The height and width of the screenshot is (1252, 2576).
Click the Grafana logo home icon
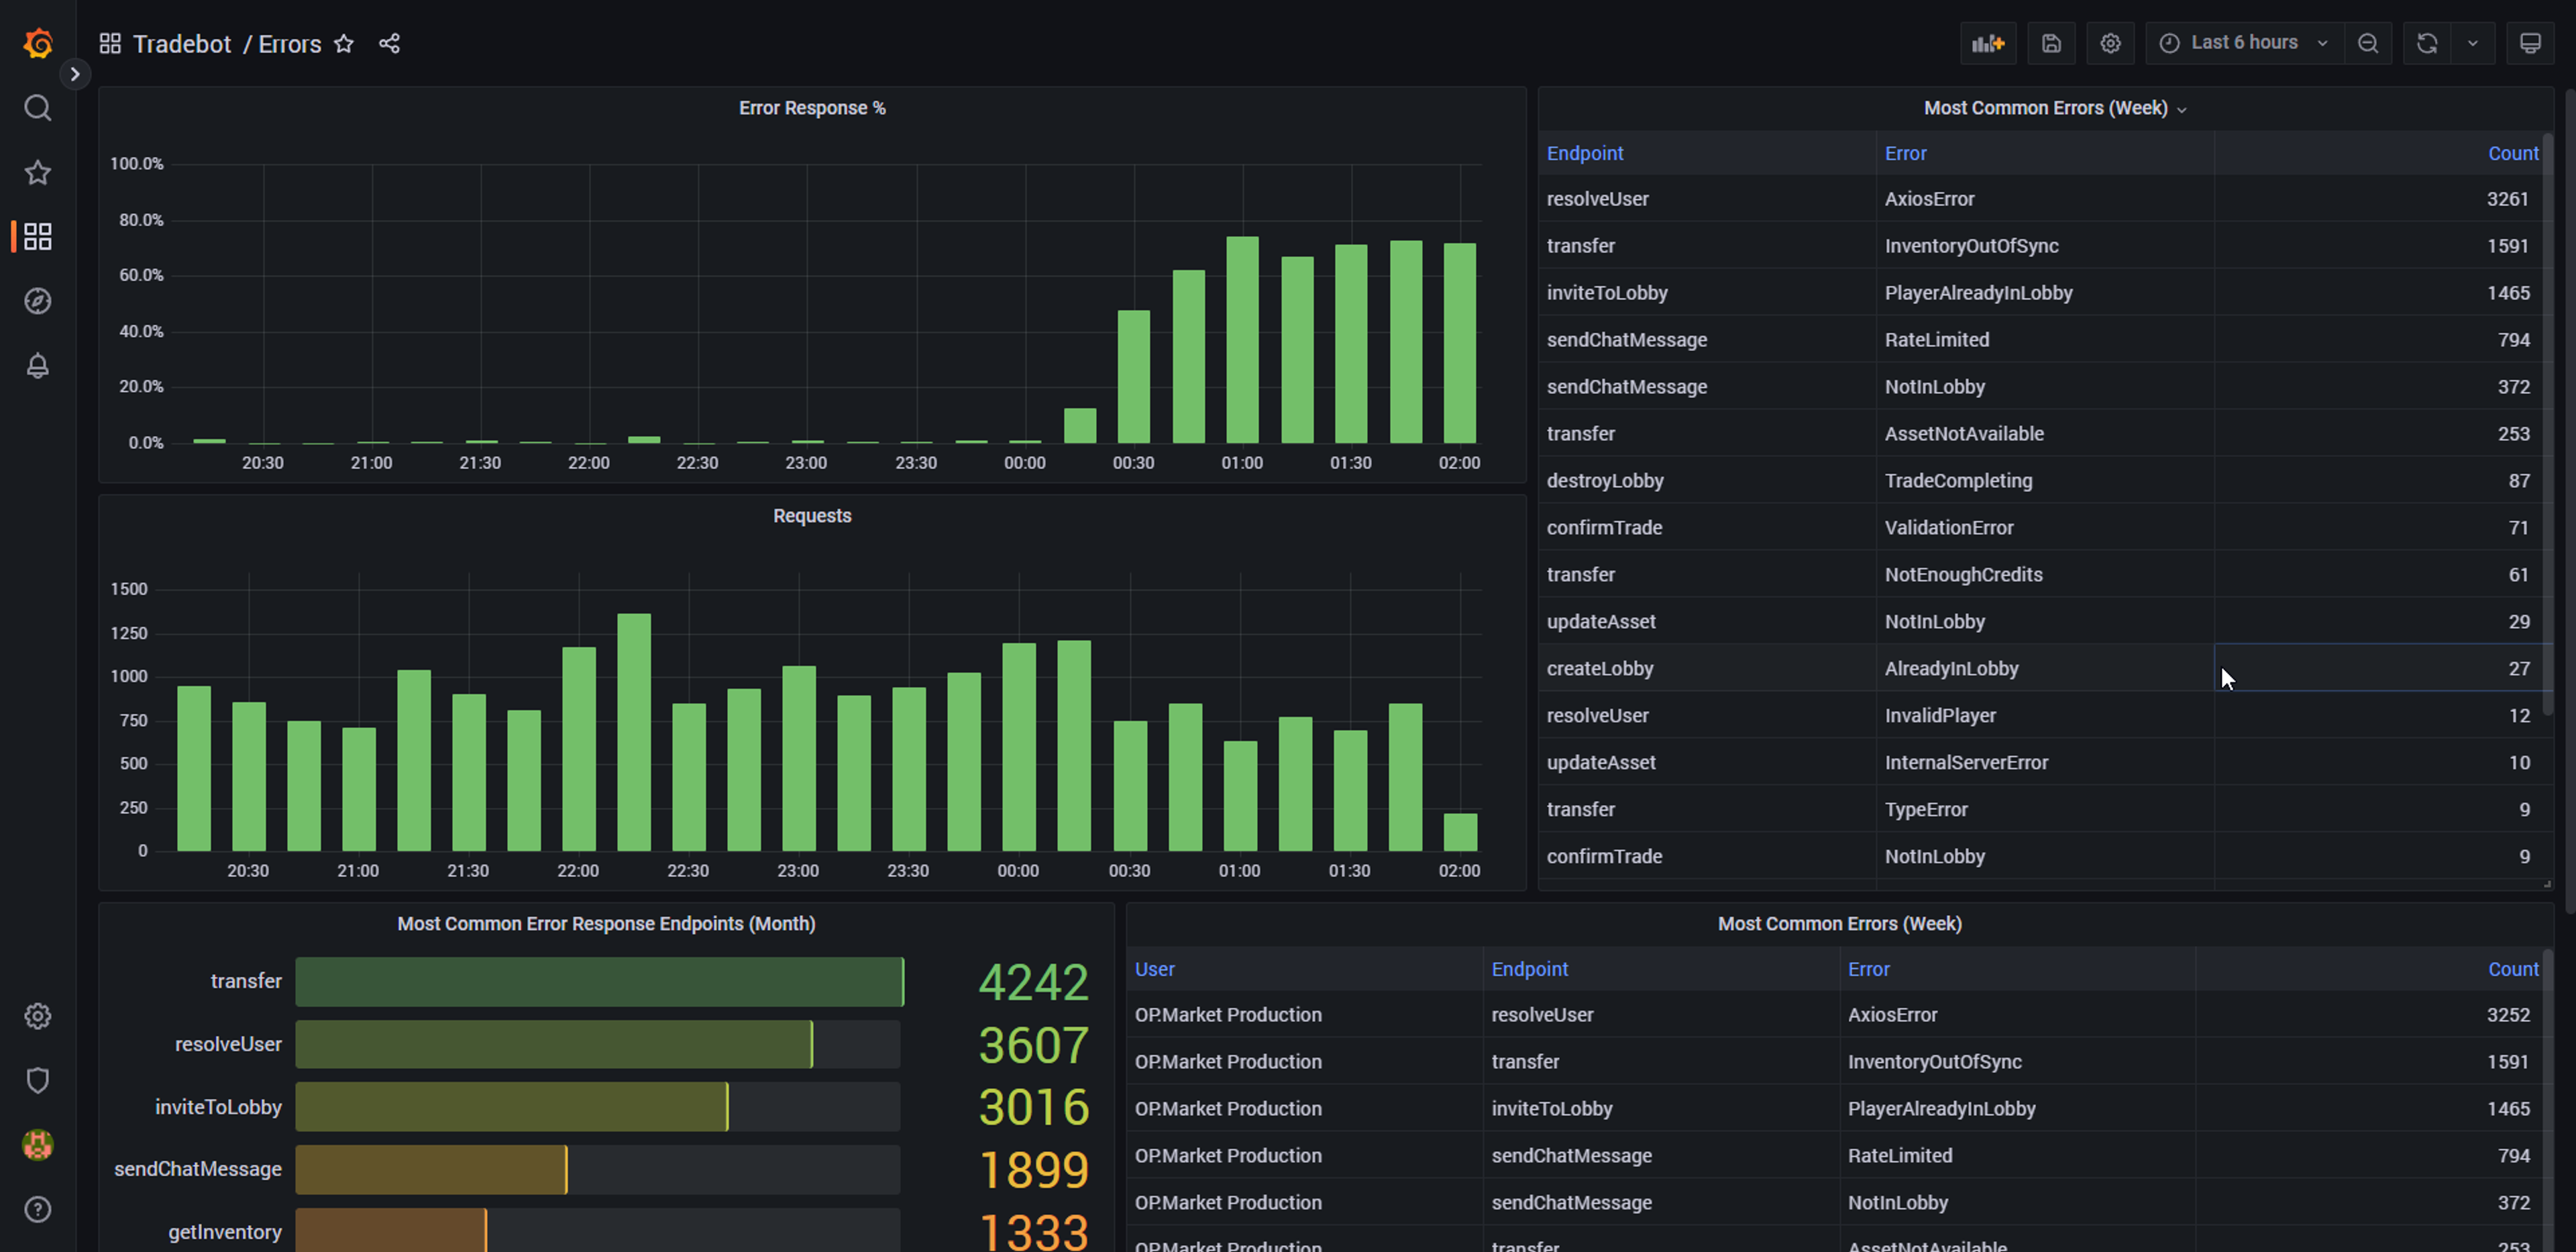click(38, 43)
